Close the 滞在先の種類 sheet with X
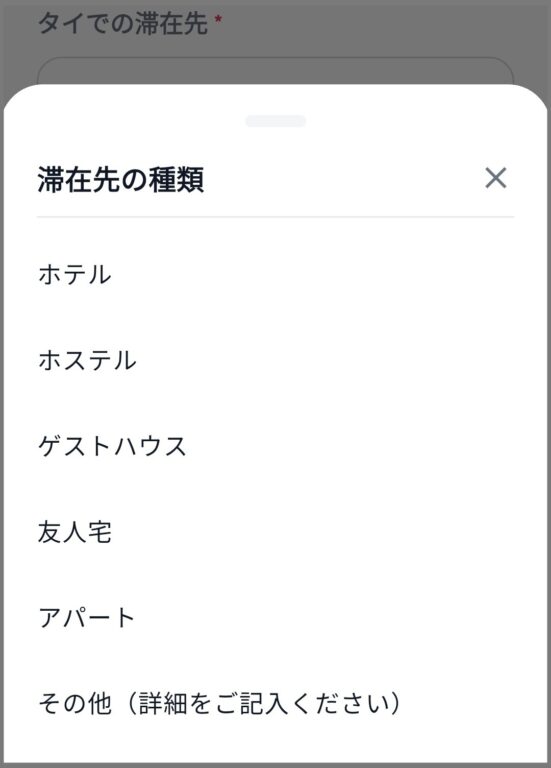The width and height of the screenshot is (551, 768). point(496,178)
